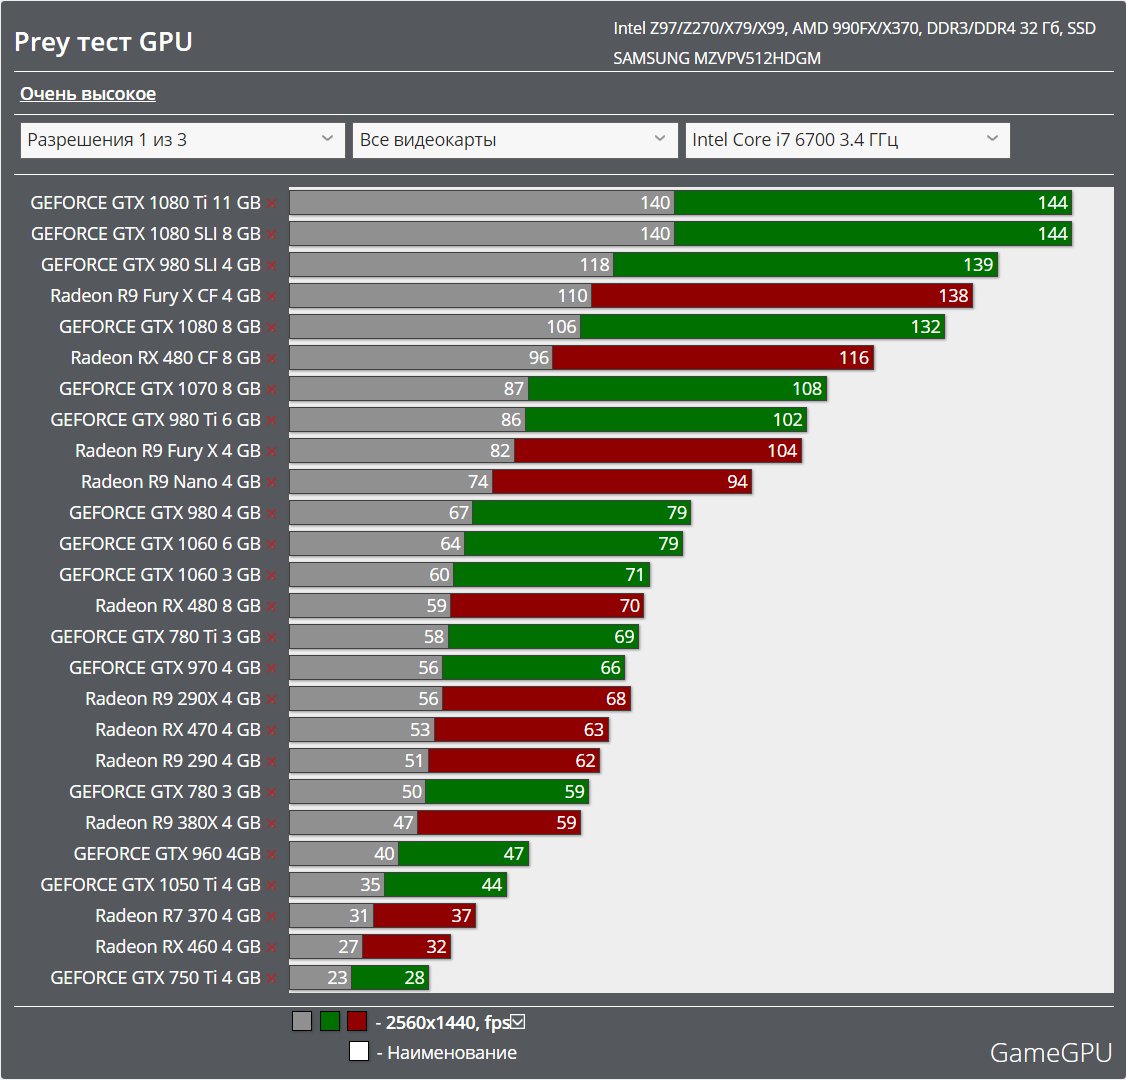Hit the x next to Radeon R9 290 4 GB
Viewport: 1126px width, 1080px height.
coord(271,762)
